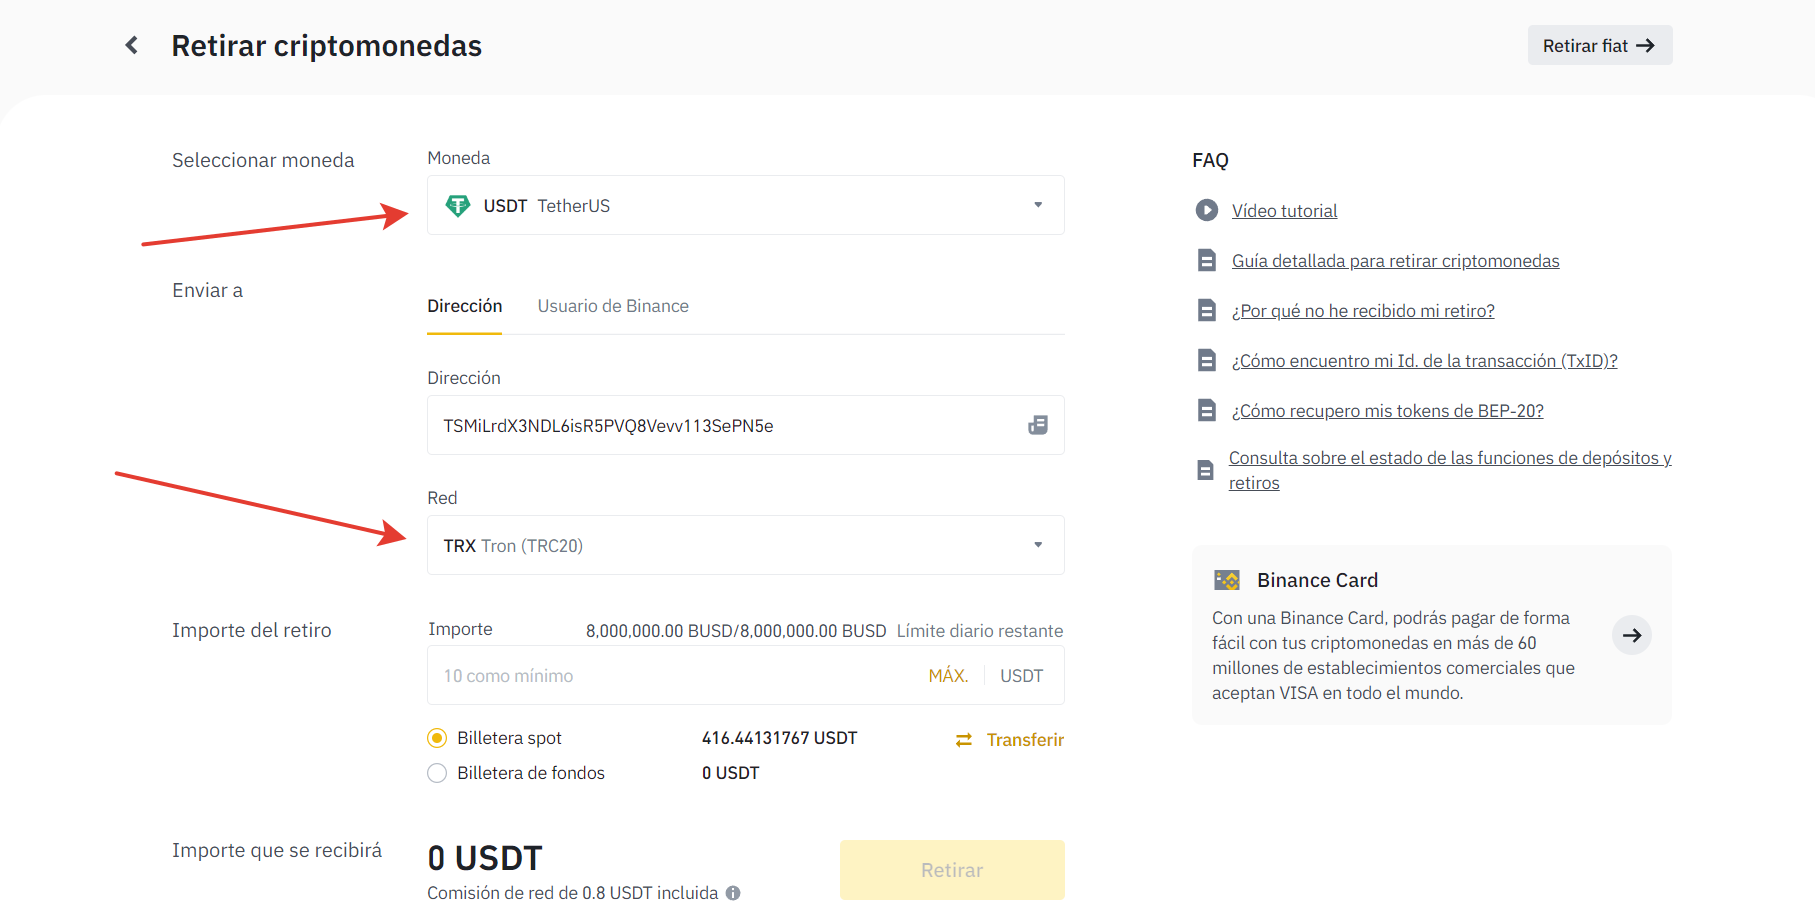The image size is (1815, 919).
Task: Click the USDT unit label in amount field
Action: [x=1021, y=676]
